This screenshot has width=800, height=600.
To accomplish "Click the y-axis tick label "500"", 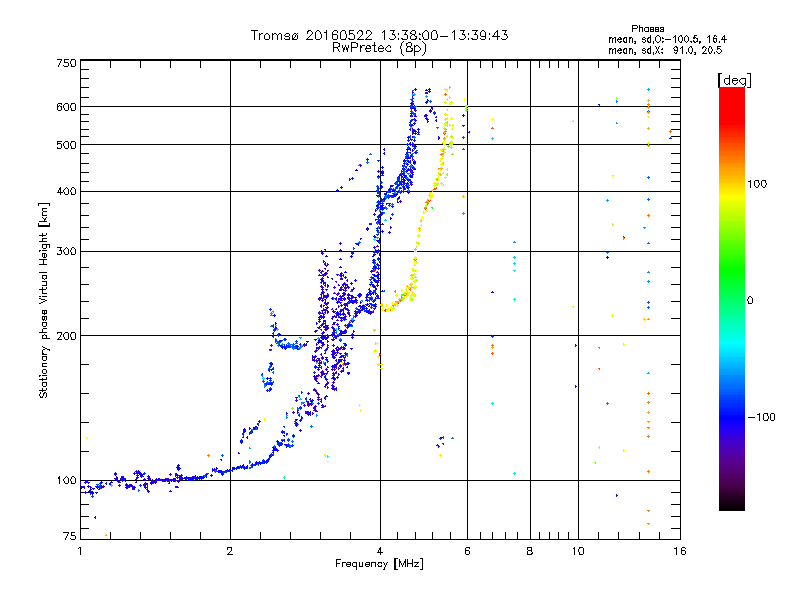I will [x=66, y=145].
